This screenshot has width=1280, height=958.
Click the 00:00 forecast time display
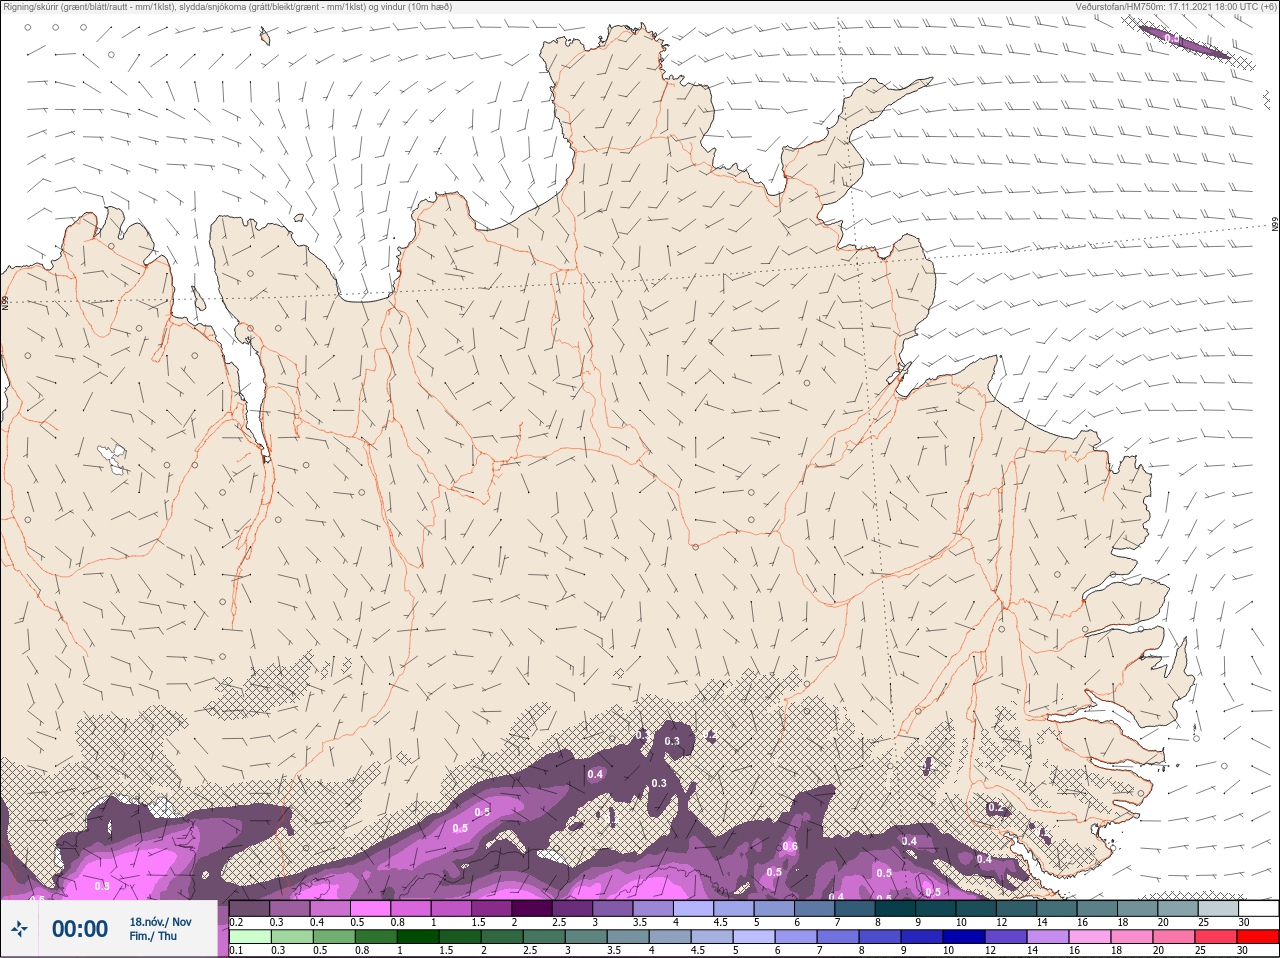pos(80,929)
